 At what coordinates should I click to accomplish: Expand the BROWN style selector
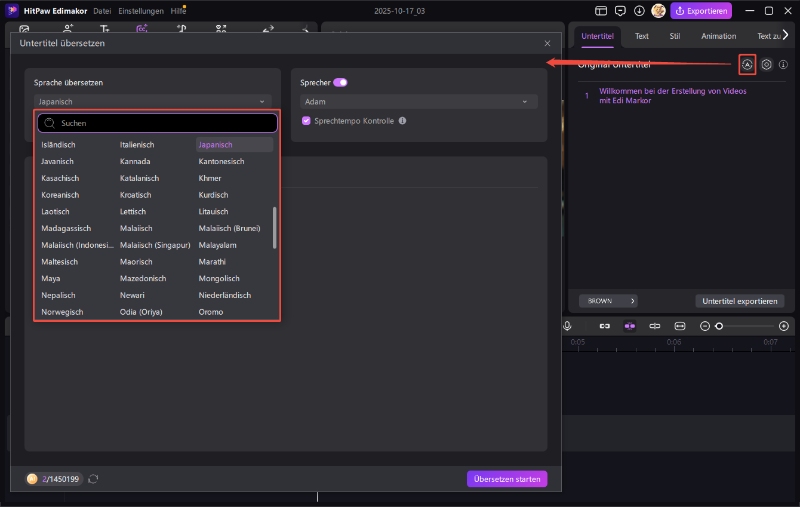609,300
